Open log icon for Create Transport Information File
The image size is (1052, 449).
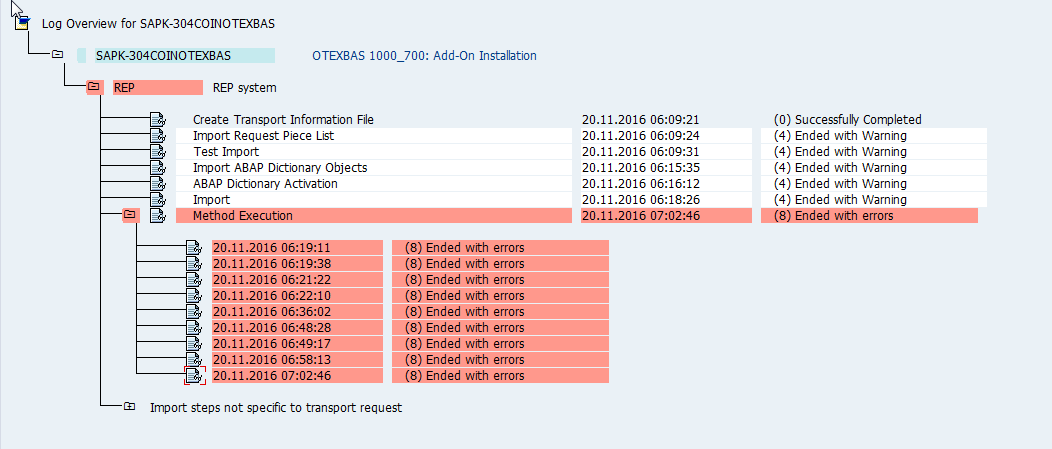[158, 119]
